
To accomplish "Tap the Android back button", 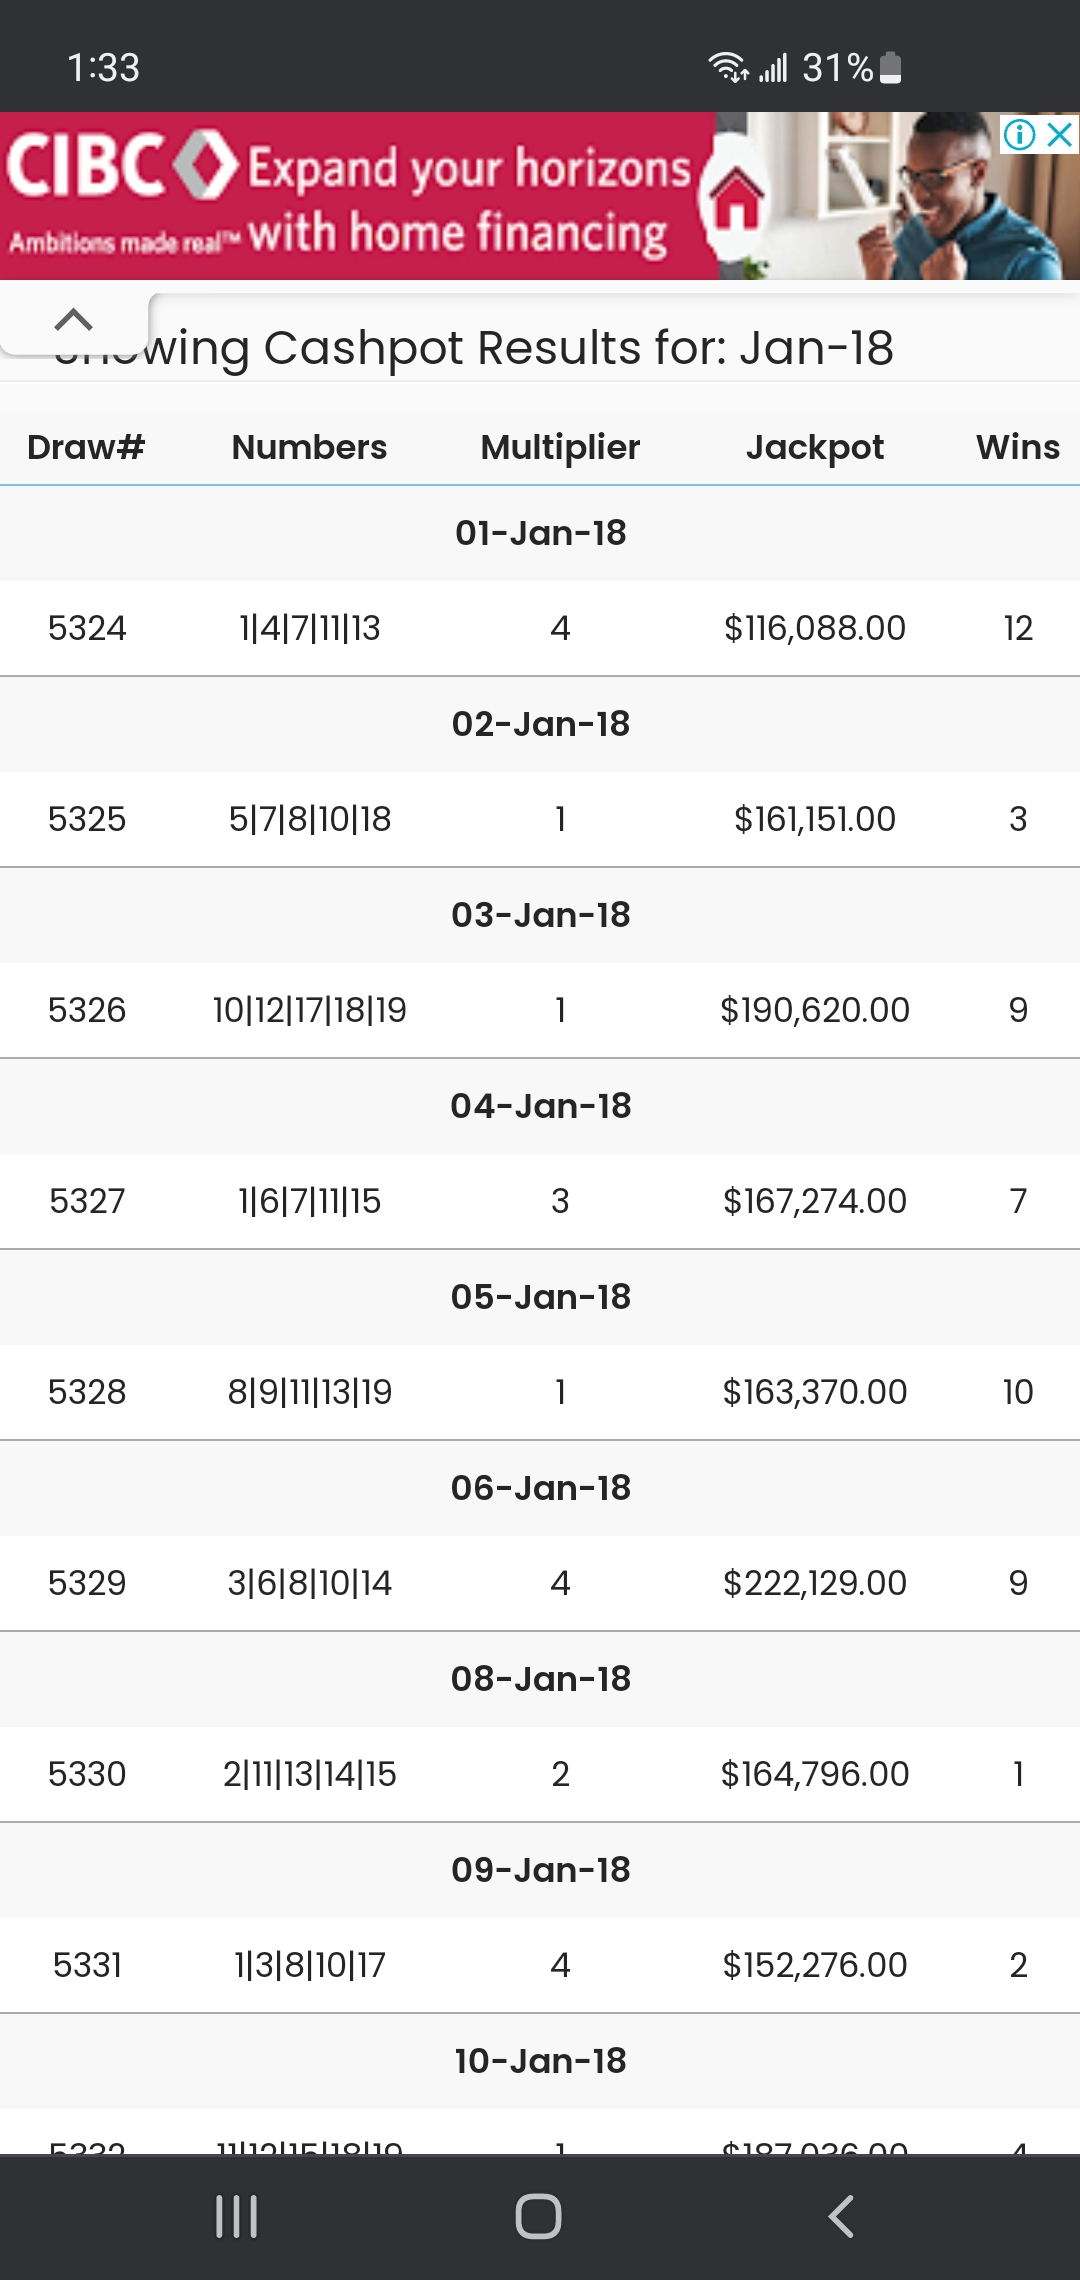I will pos(842,2217).
